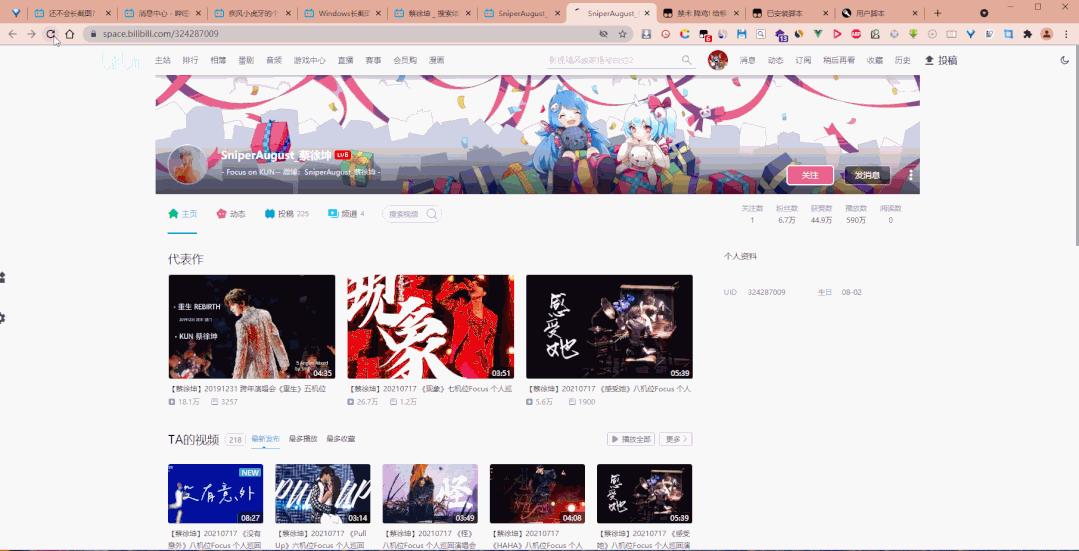This screenshot has width=1079, height=551.
Task: Open the HAHA 04:08 video thumbnail
Action: click(x=537, y=493)
